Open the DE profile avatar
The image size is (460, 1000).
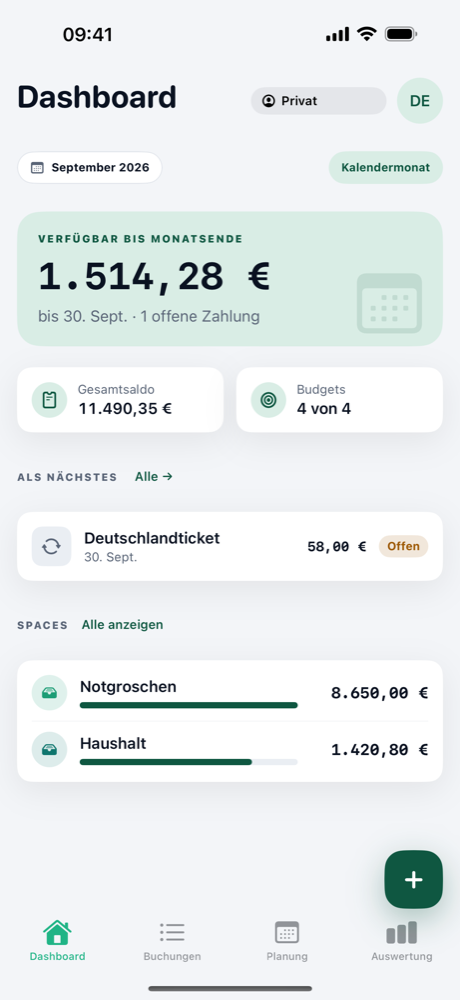pyautogui.click(x=420, y=101)
